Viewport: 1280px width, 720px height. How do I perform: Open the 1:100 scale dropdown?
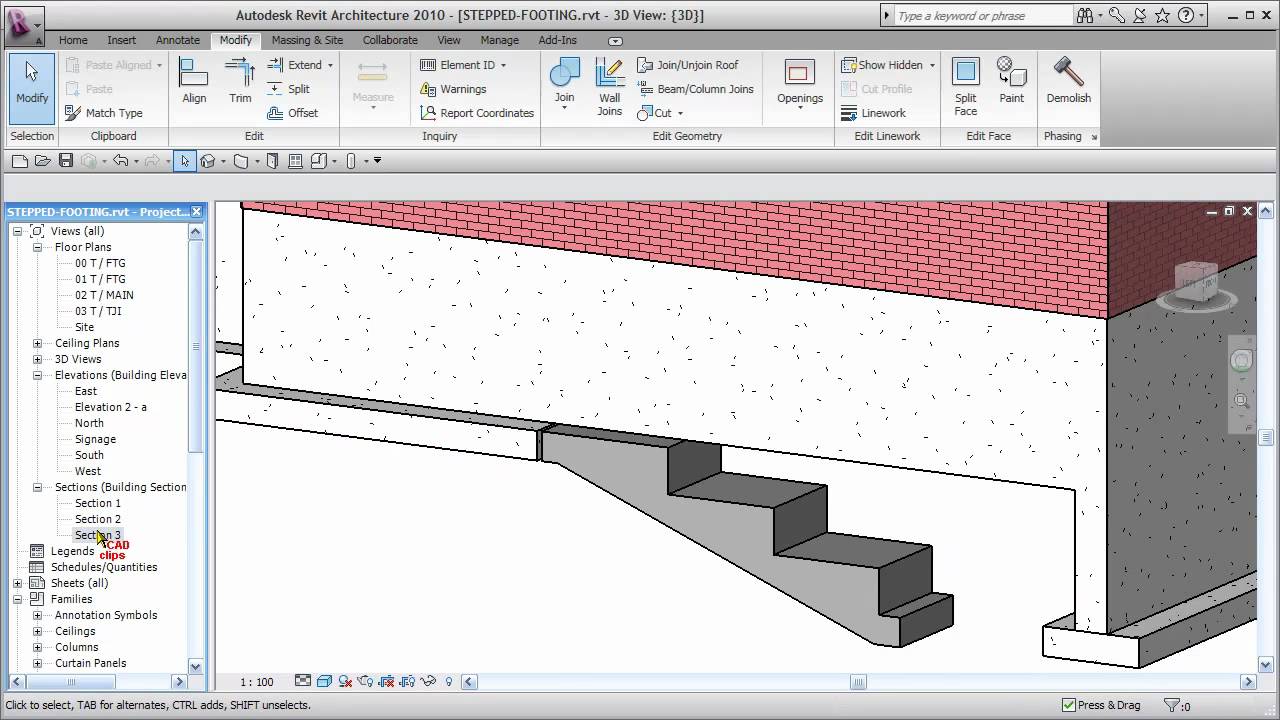pos(256,681)
